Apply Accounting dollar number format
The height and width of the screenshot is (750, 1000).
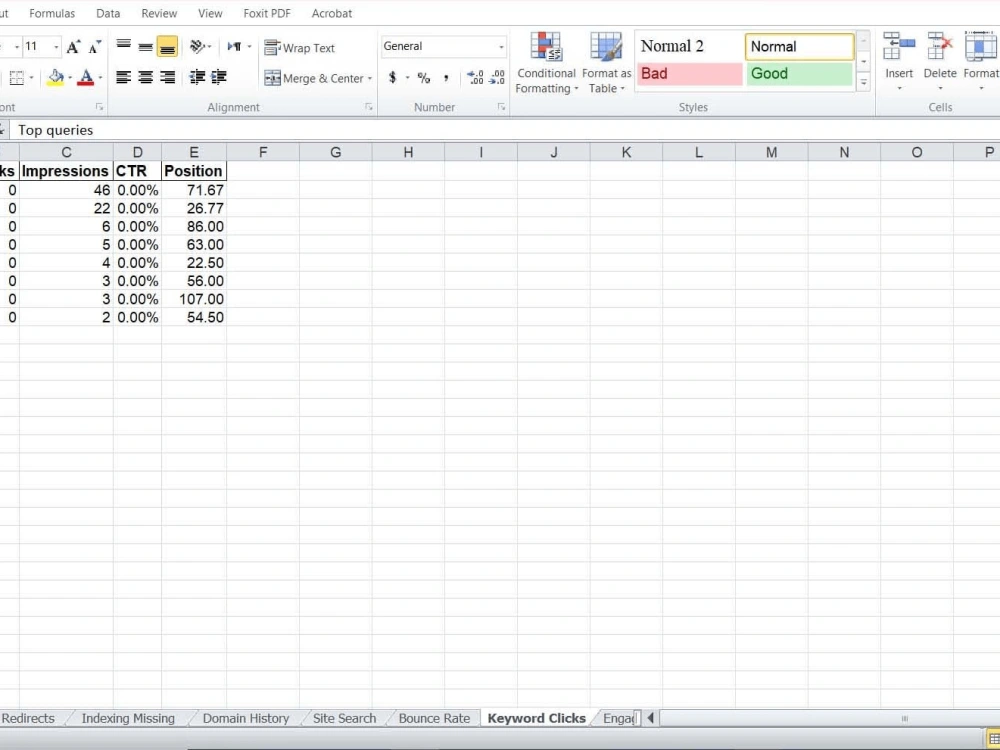click(x=392, y=78)
